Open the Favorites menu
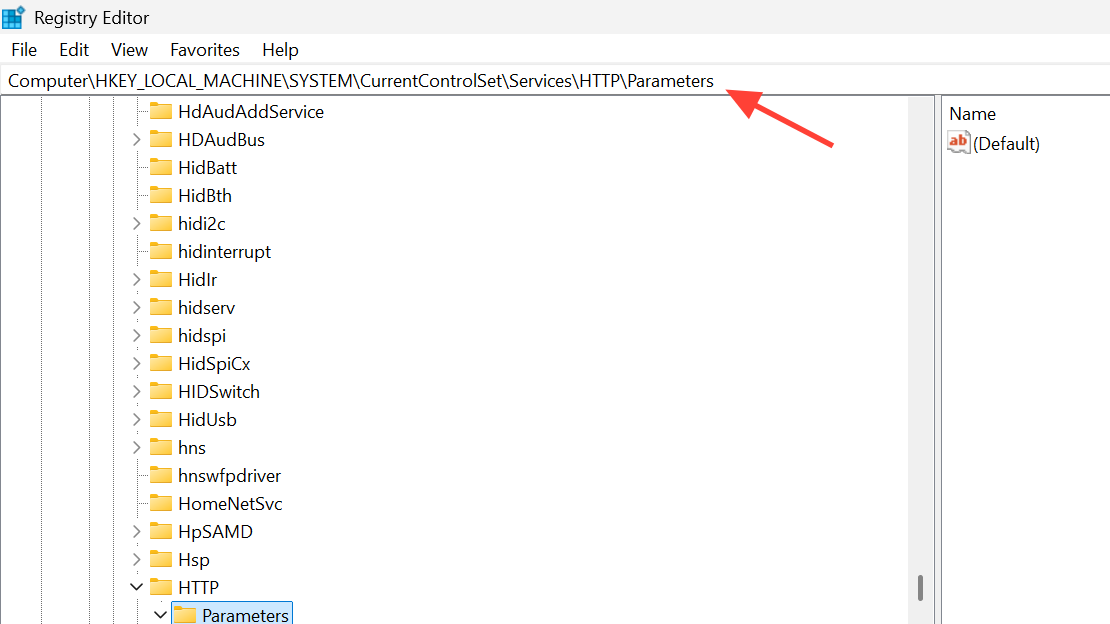Viewport: 1110px width, 624px height. (205, 49)
